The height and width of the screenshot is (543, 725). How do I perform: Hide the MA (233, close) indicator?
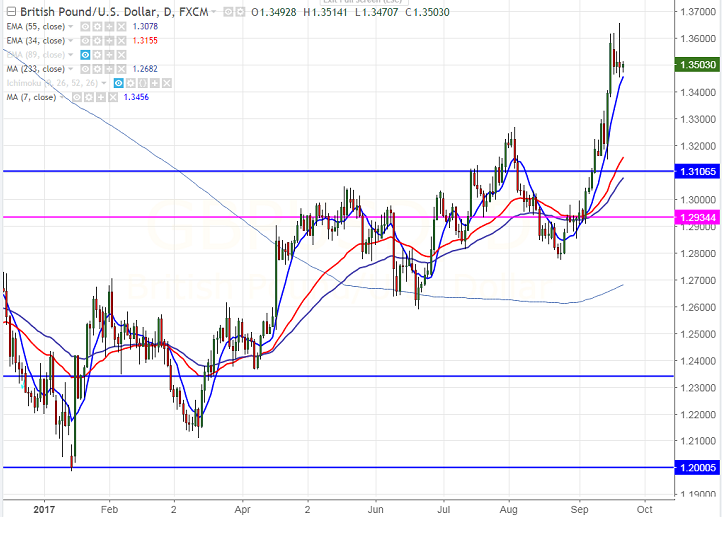[x=85, y=69]
